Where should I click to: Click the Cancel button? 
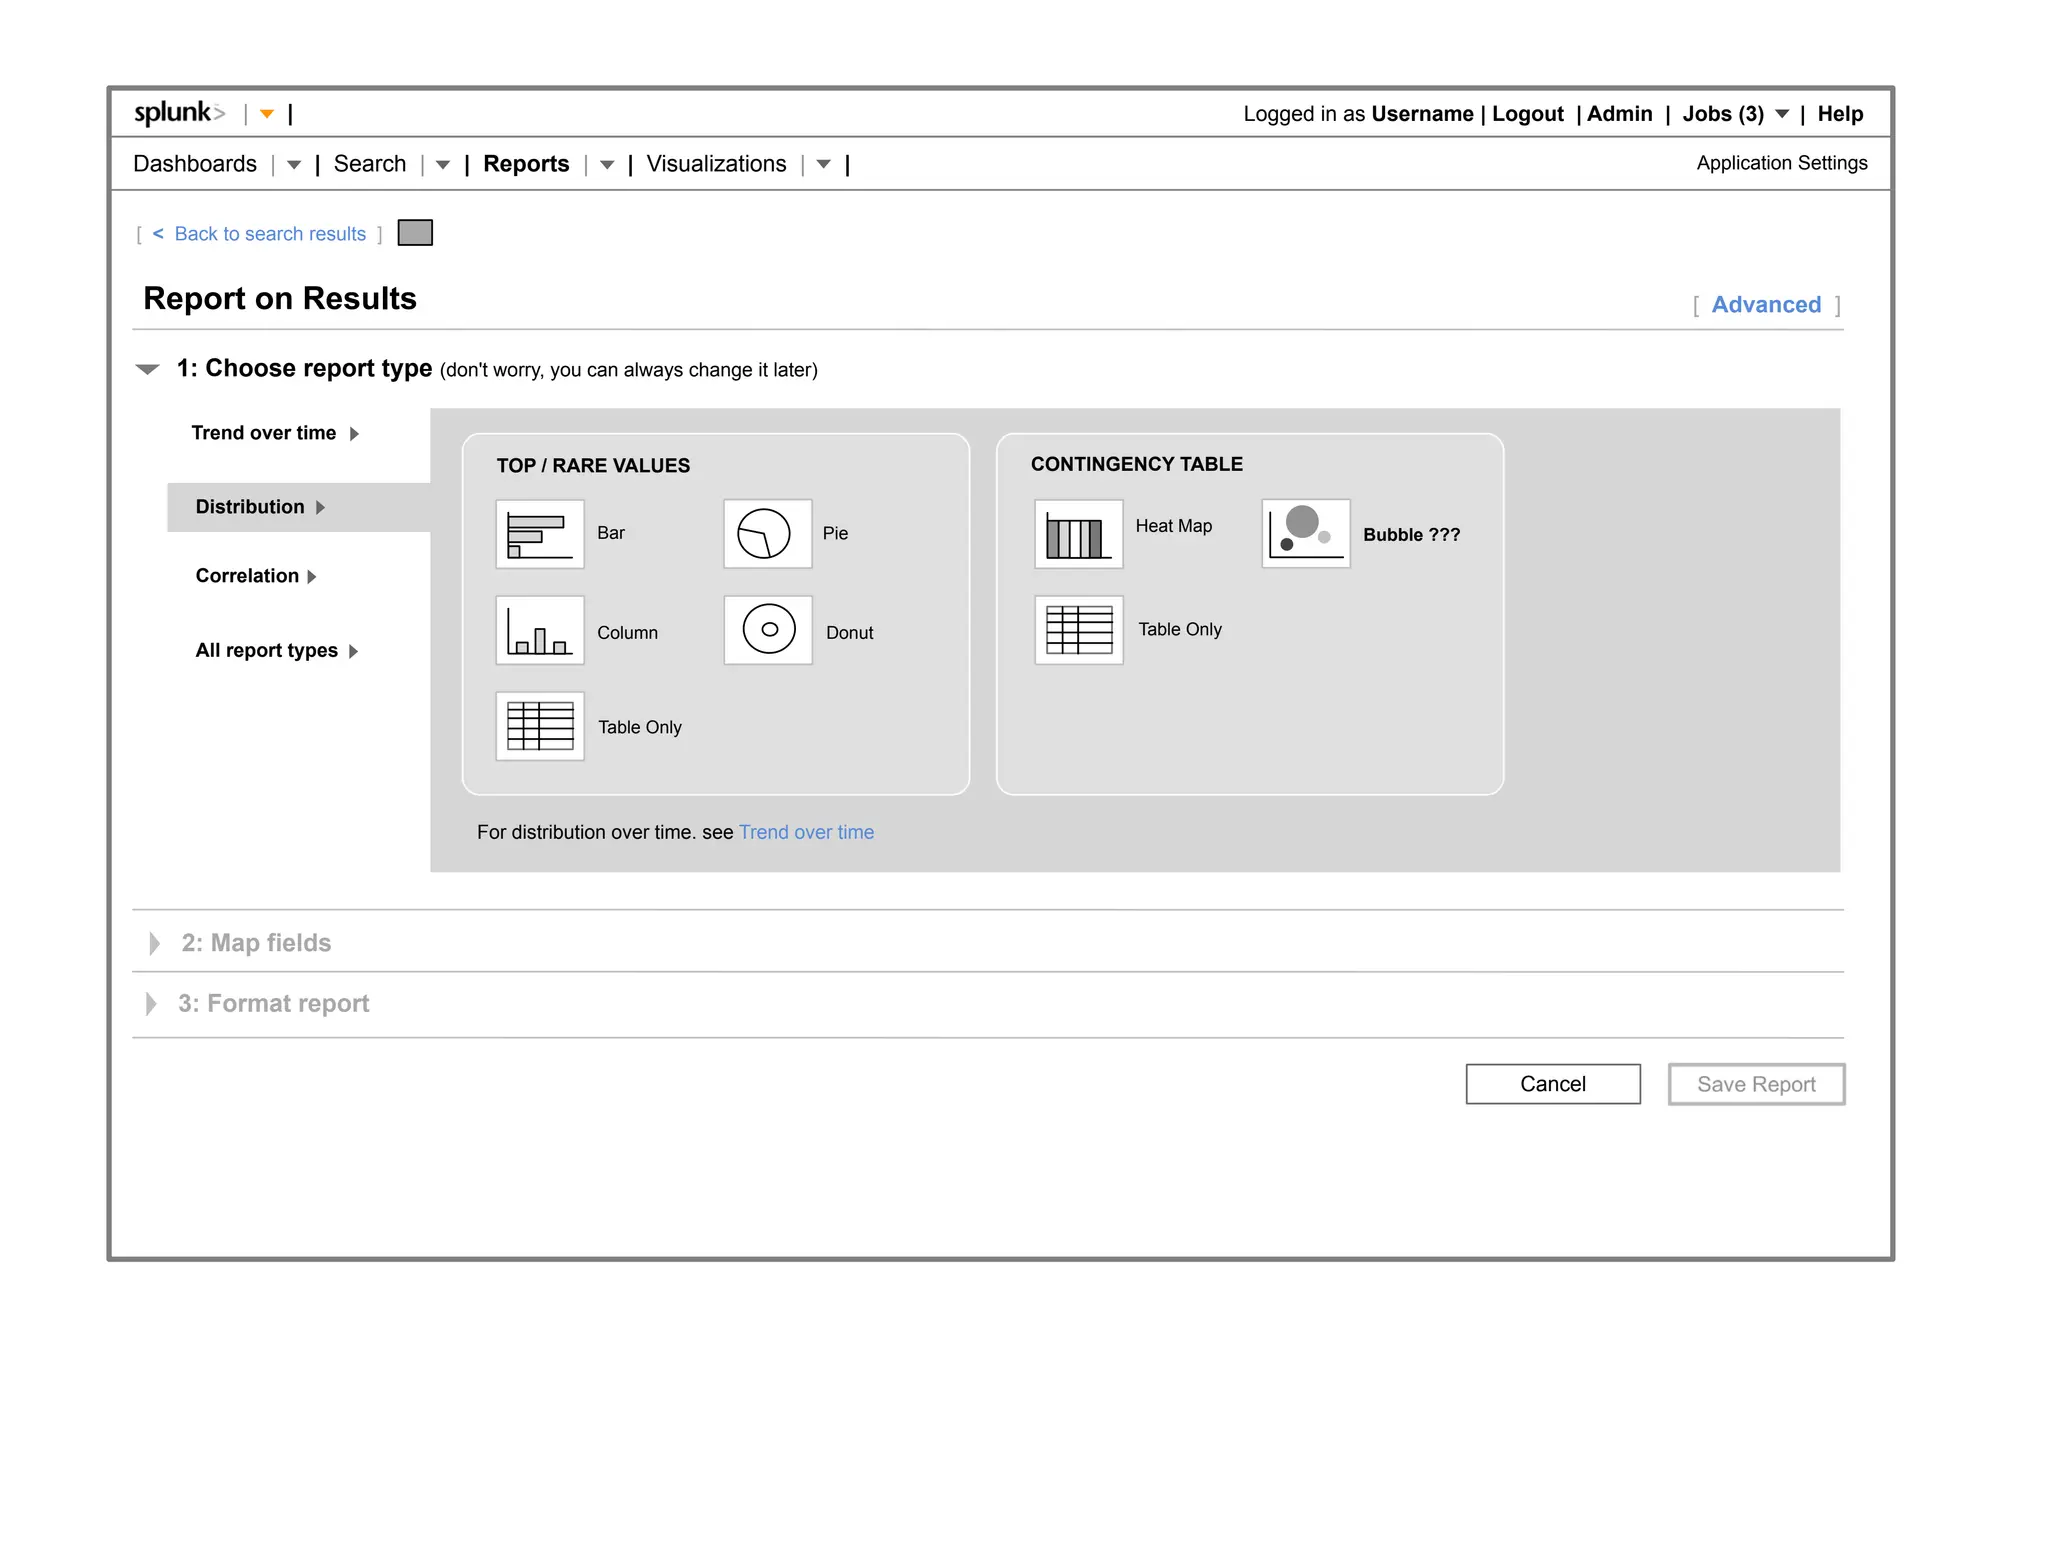(x=1552, y=1084)
